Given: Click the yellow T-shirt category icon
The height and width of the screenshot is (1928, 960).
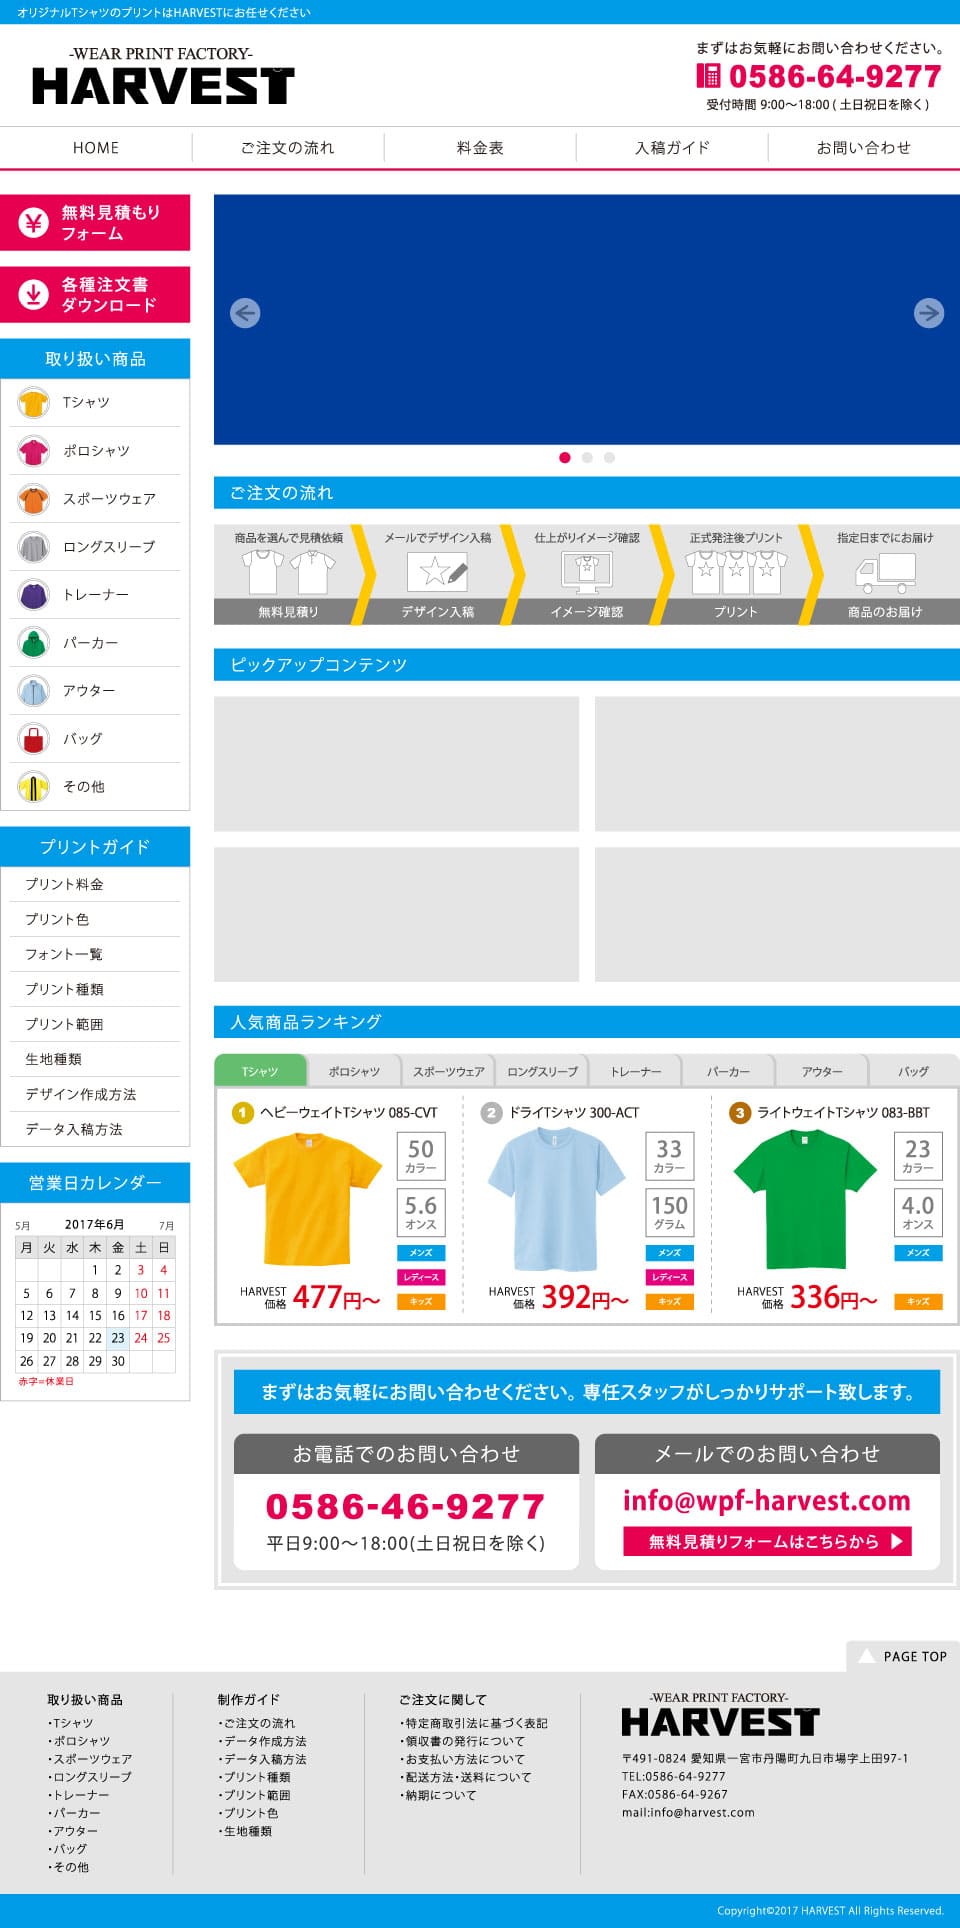Looking at the screenshot, I should tap(33, 403).
